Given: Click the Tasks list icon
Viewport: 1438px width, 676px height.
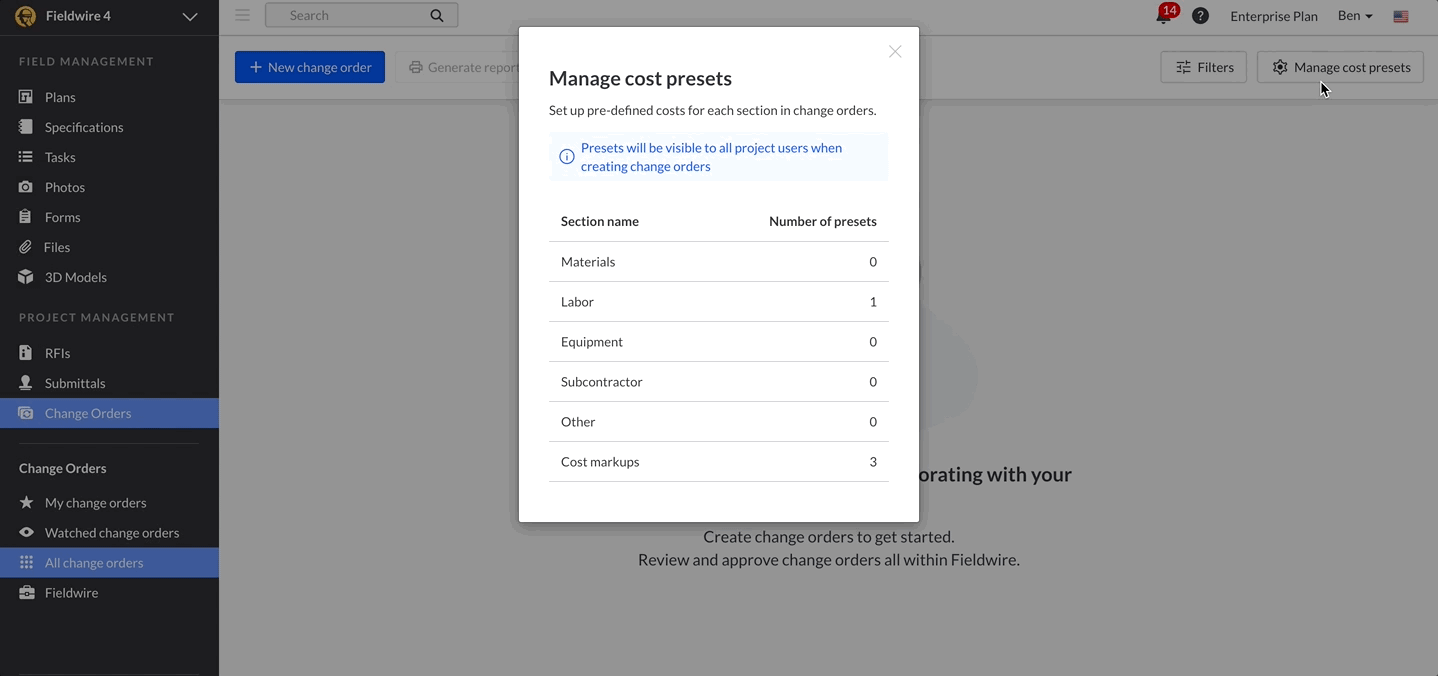Looking at the screenshot, I should [26, 157].
